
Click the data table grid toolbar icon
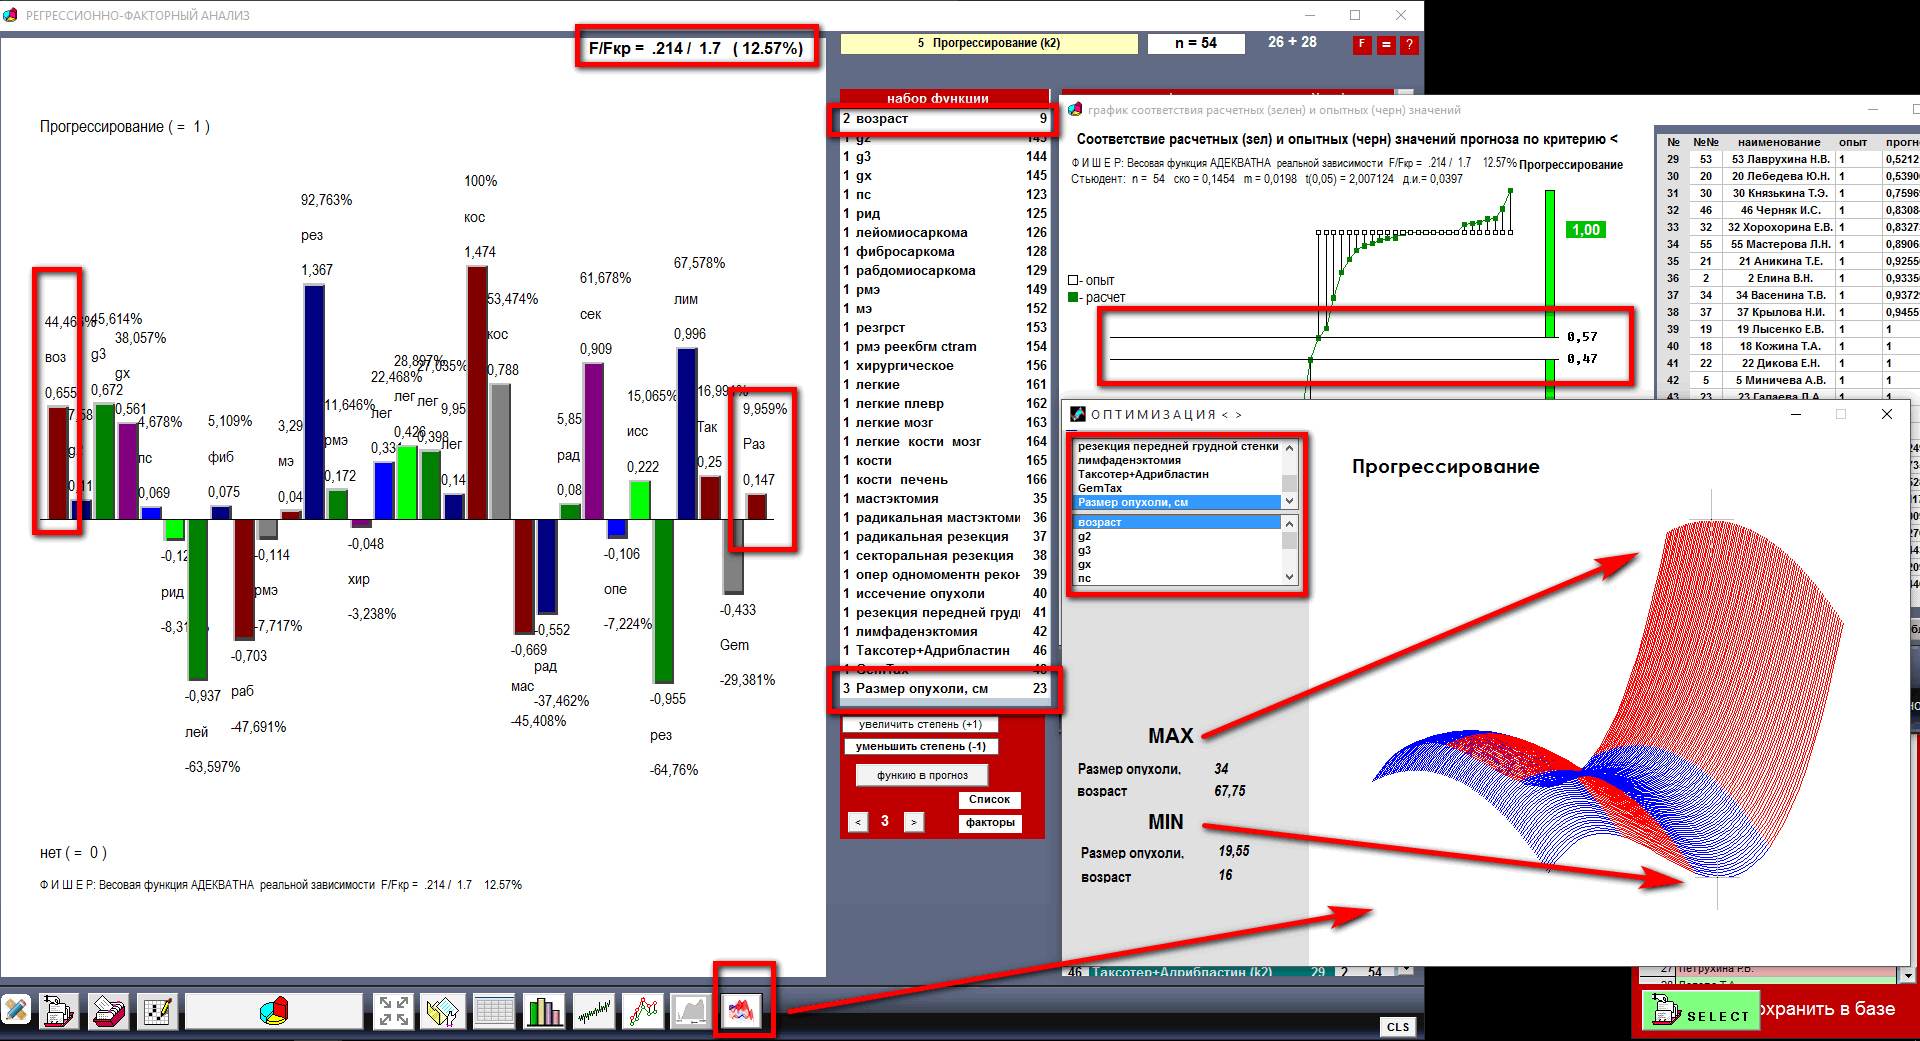(x=494, y=1011)
